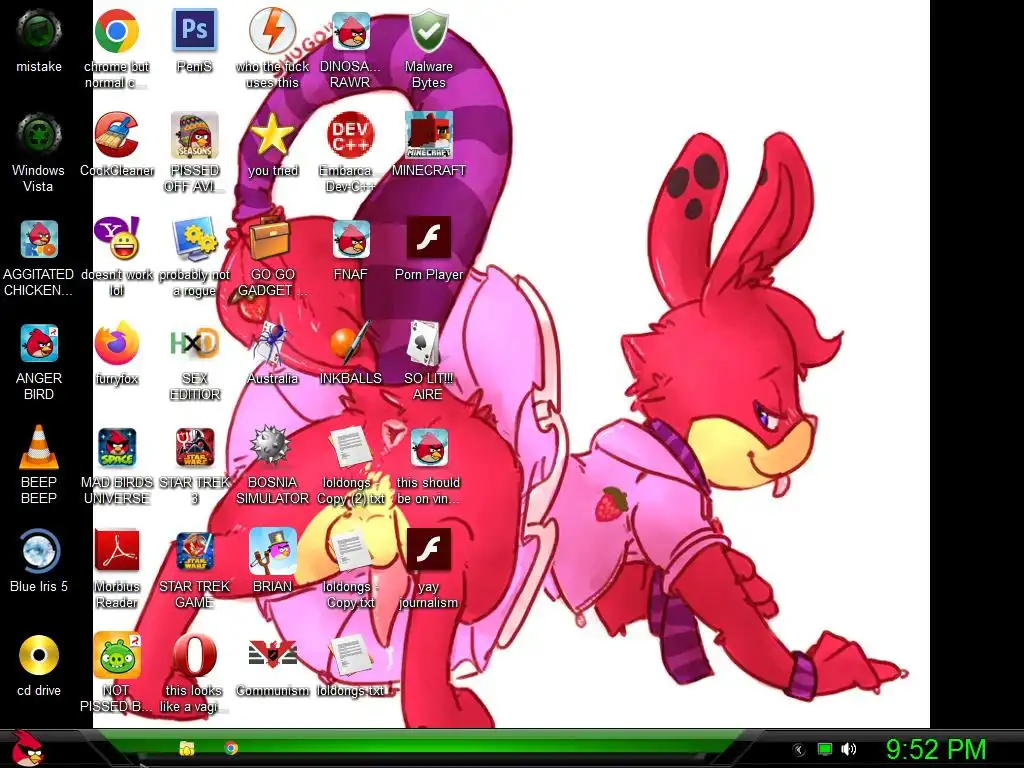
Task: Open the briefcase icon 'GO GO GADGET'
Action: pos(270,238)
